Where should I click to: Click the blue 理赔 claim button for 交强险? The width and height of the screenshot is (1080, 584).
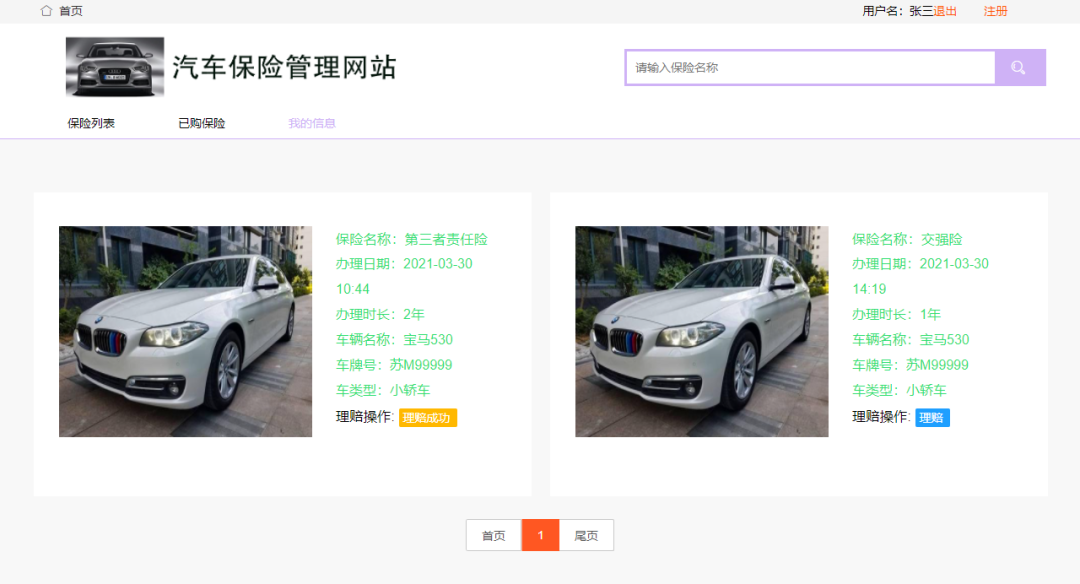pos(932,417)
